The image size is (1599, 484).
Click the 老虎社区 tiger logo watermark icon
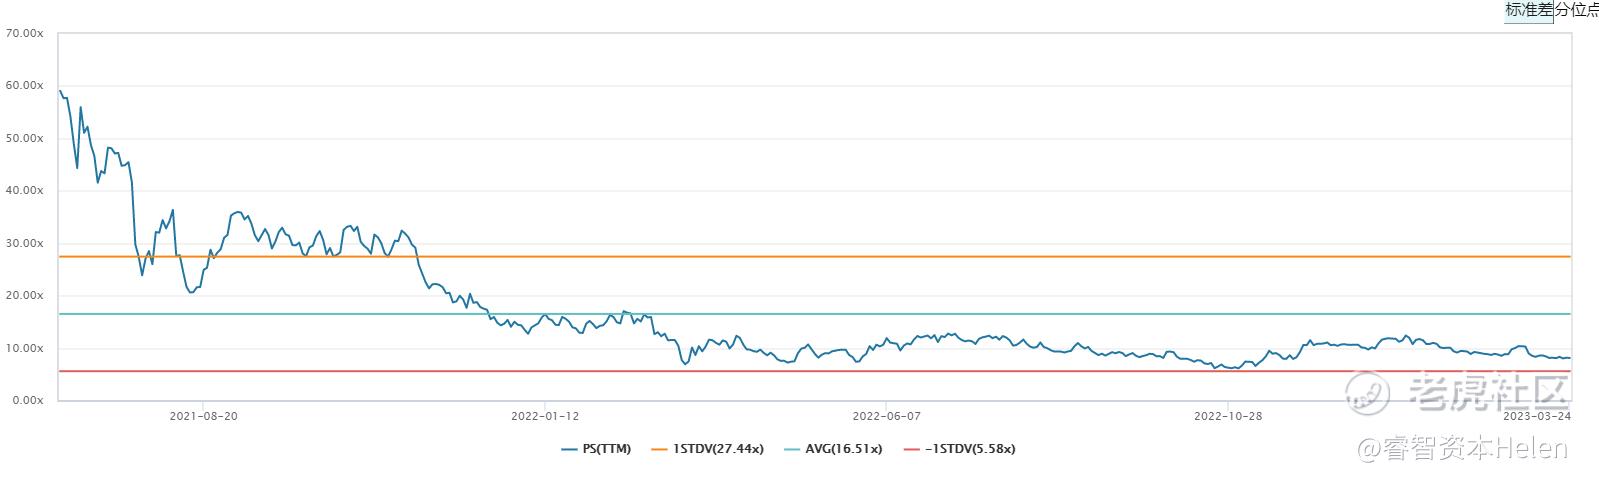click(x=1368, y=392)
